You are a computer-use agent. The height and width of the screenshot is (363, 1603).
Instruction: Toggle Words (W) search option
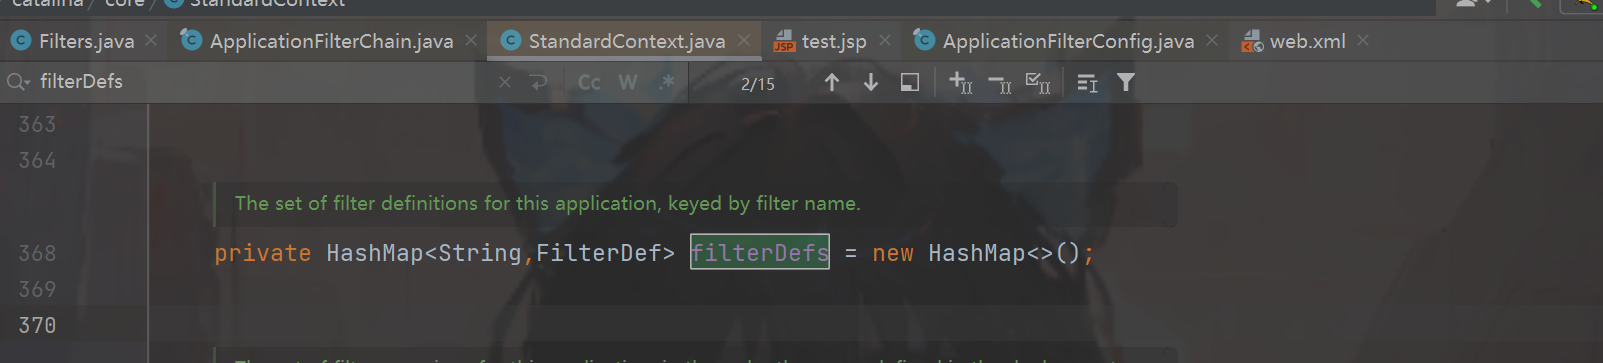click(628, 83)
